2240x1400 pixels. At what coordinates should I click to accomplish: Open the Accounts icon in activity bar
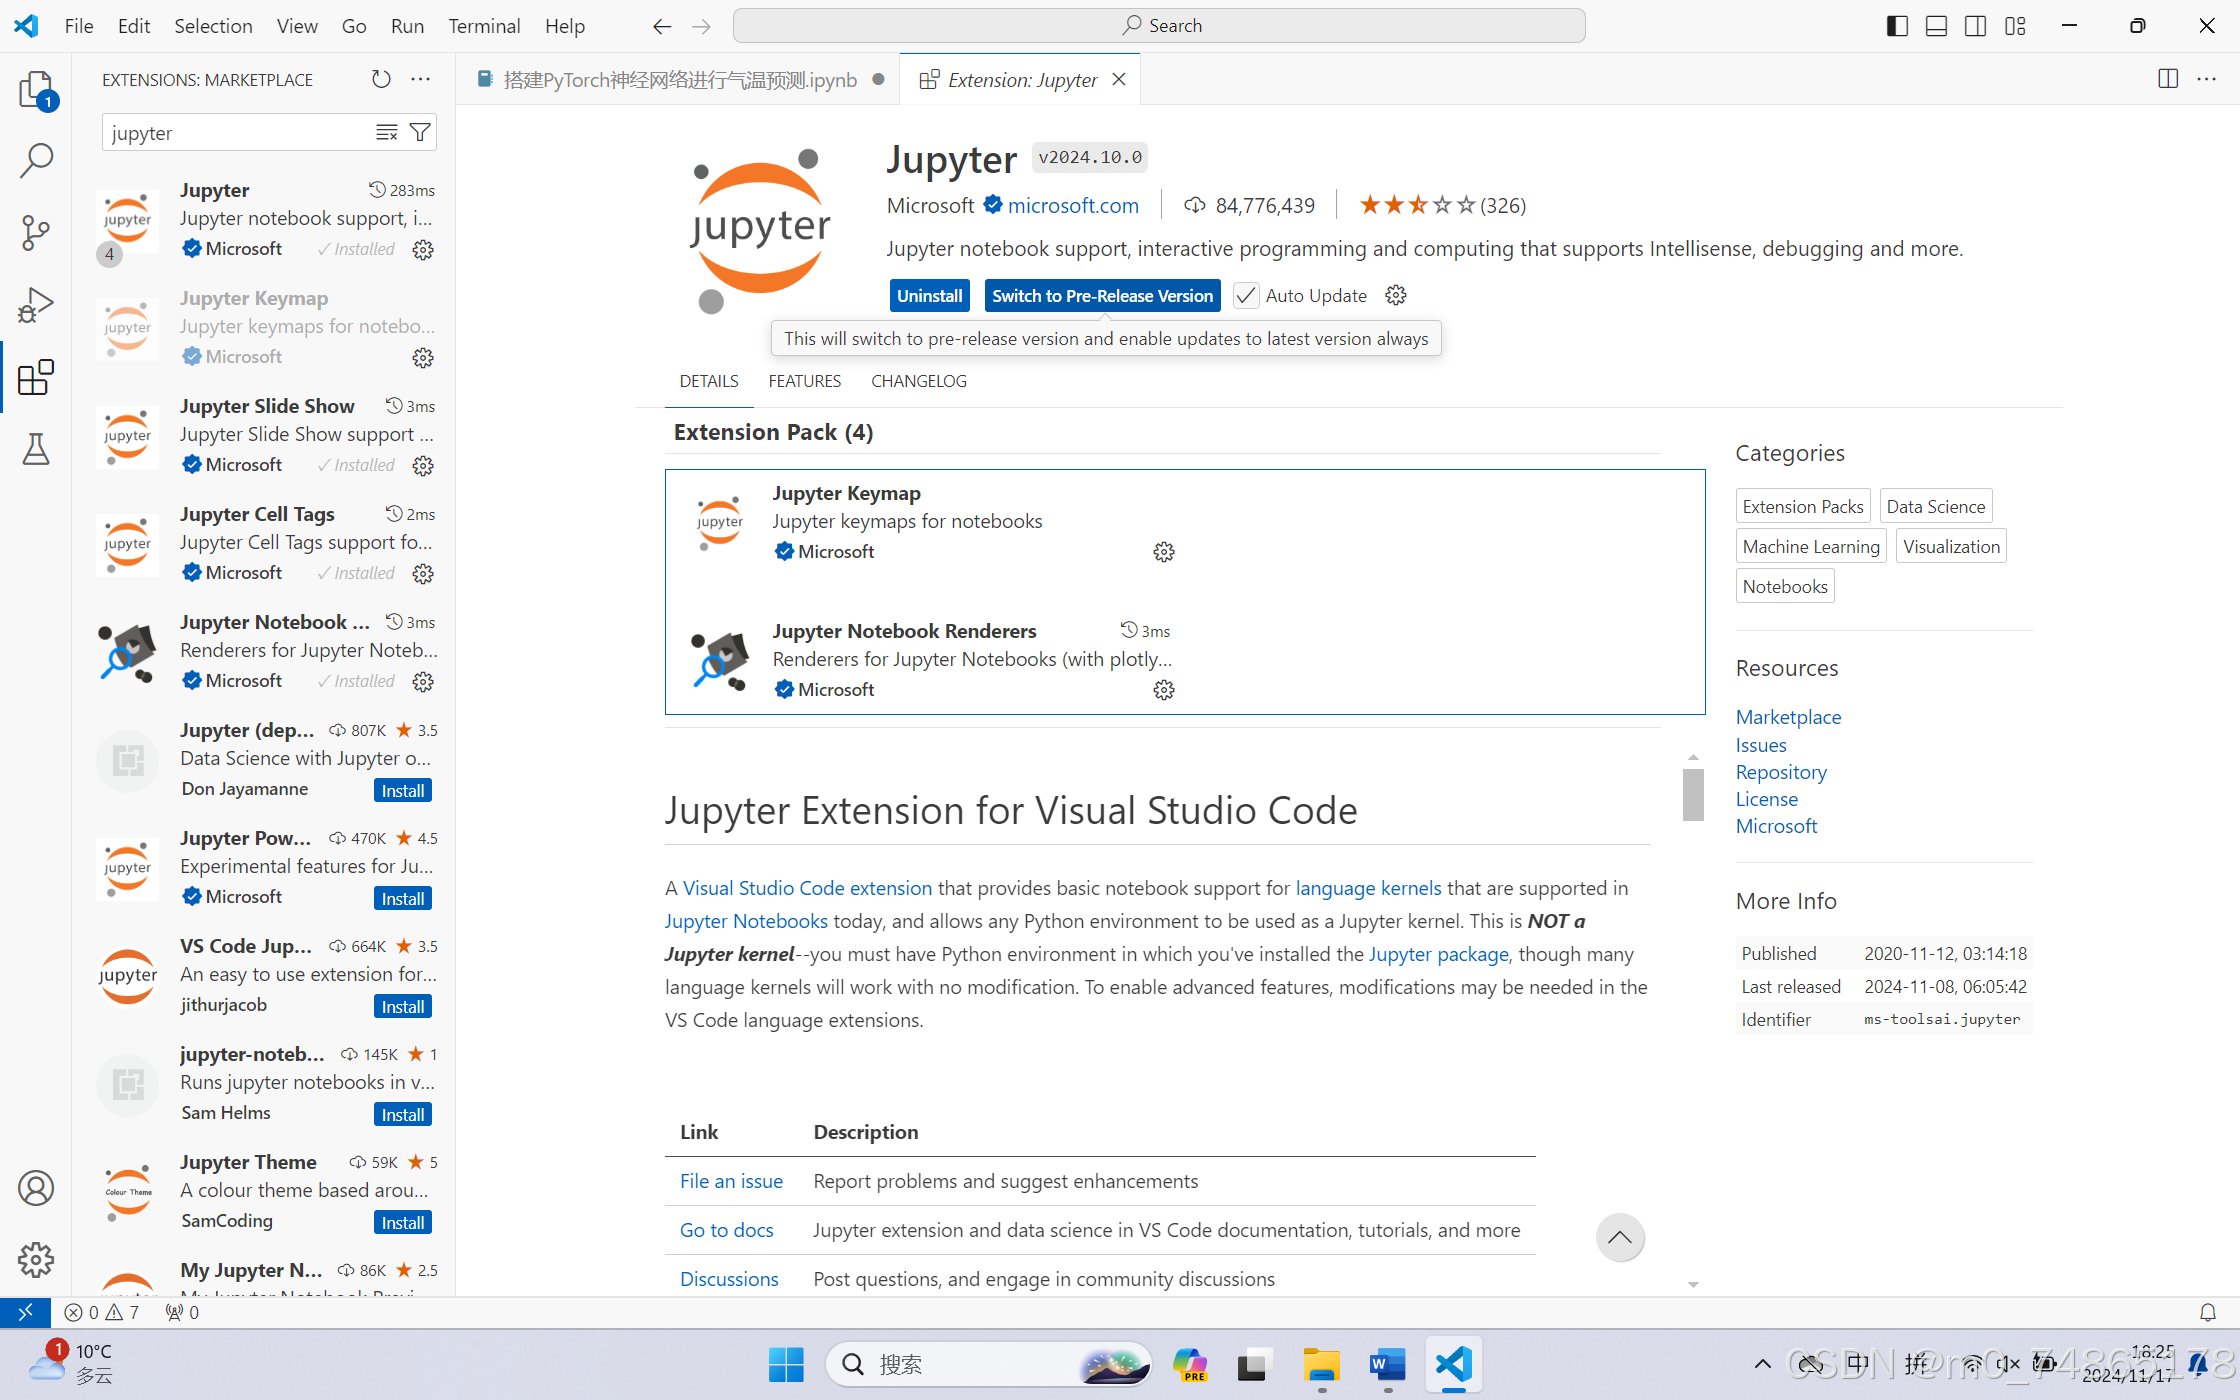pos(36,1188)
